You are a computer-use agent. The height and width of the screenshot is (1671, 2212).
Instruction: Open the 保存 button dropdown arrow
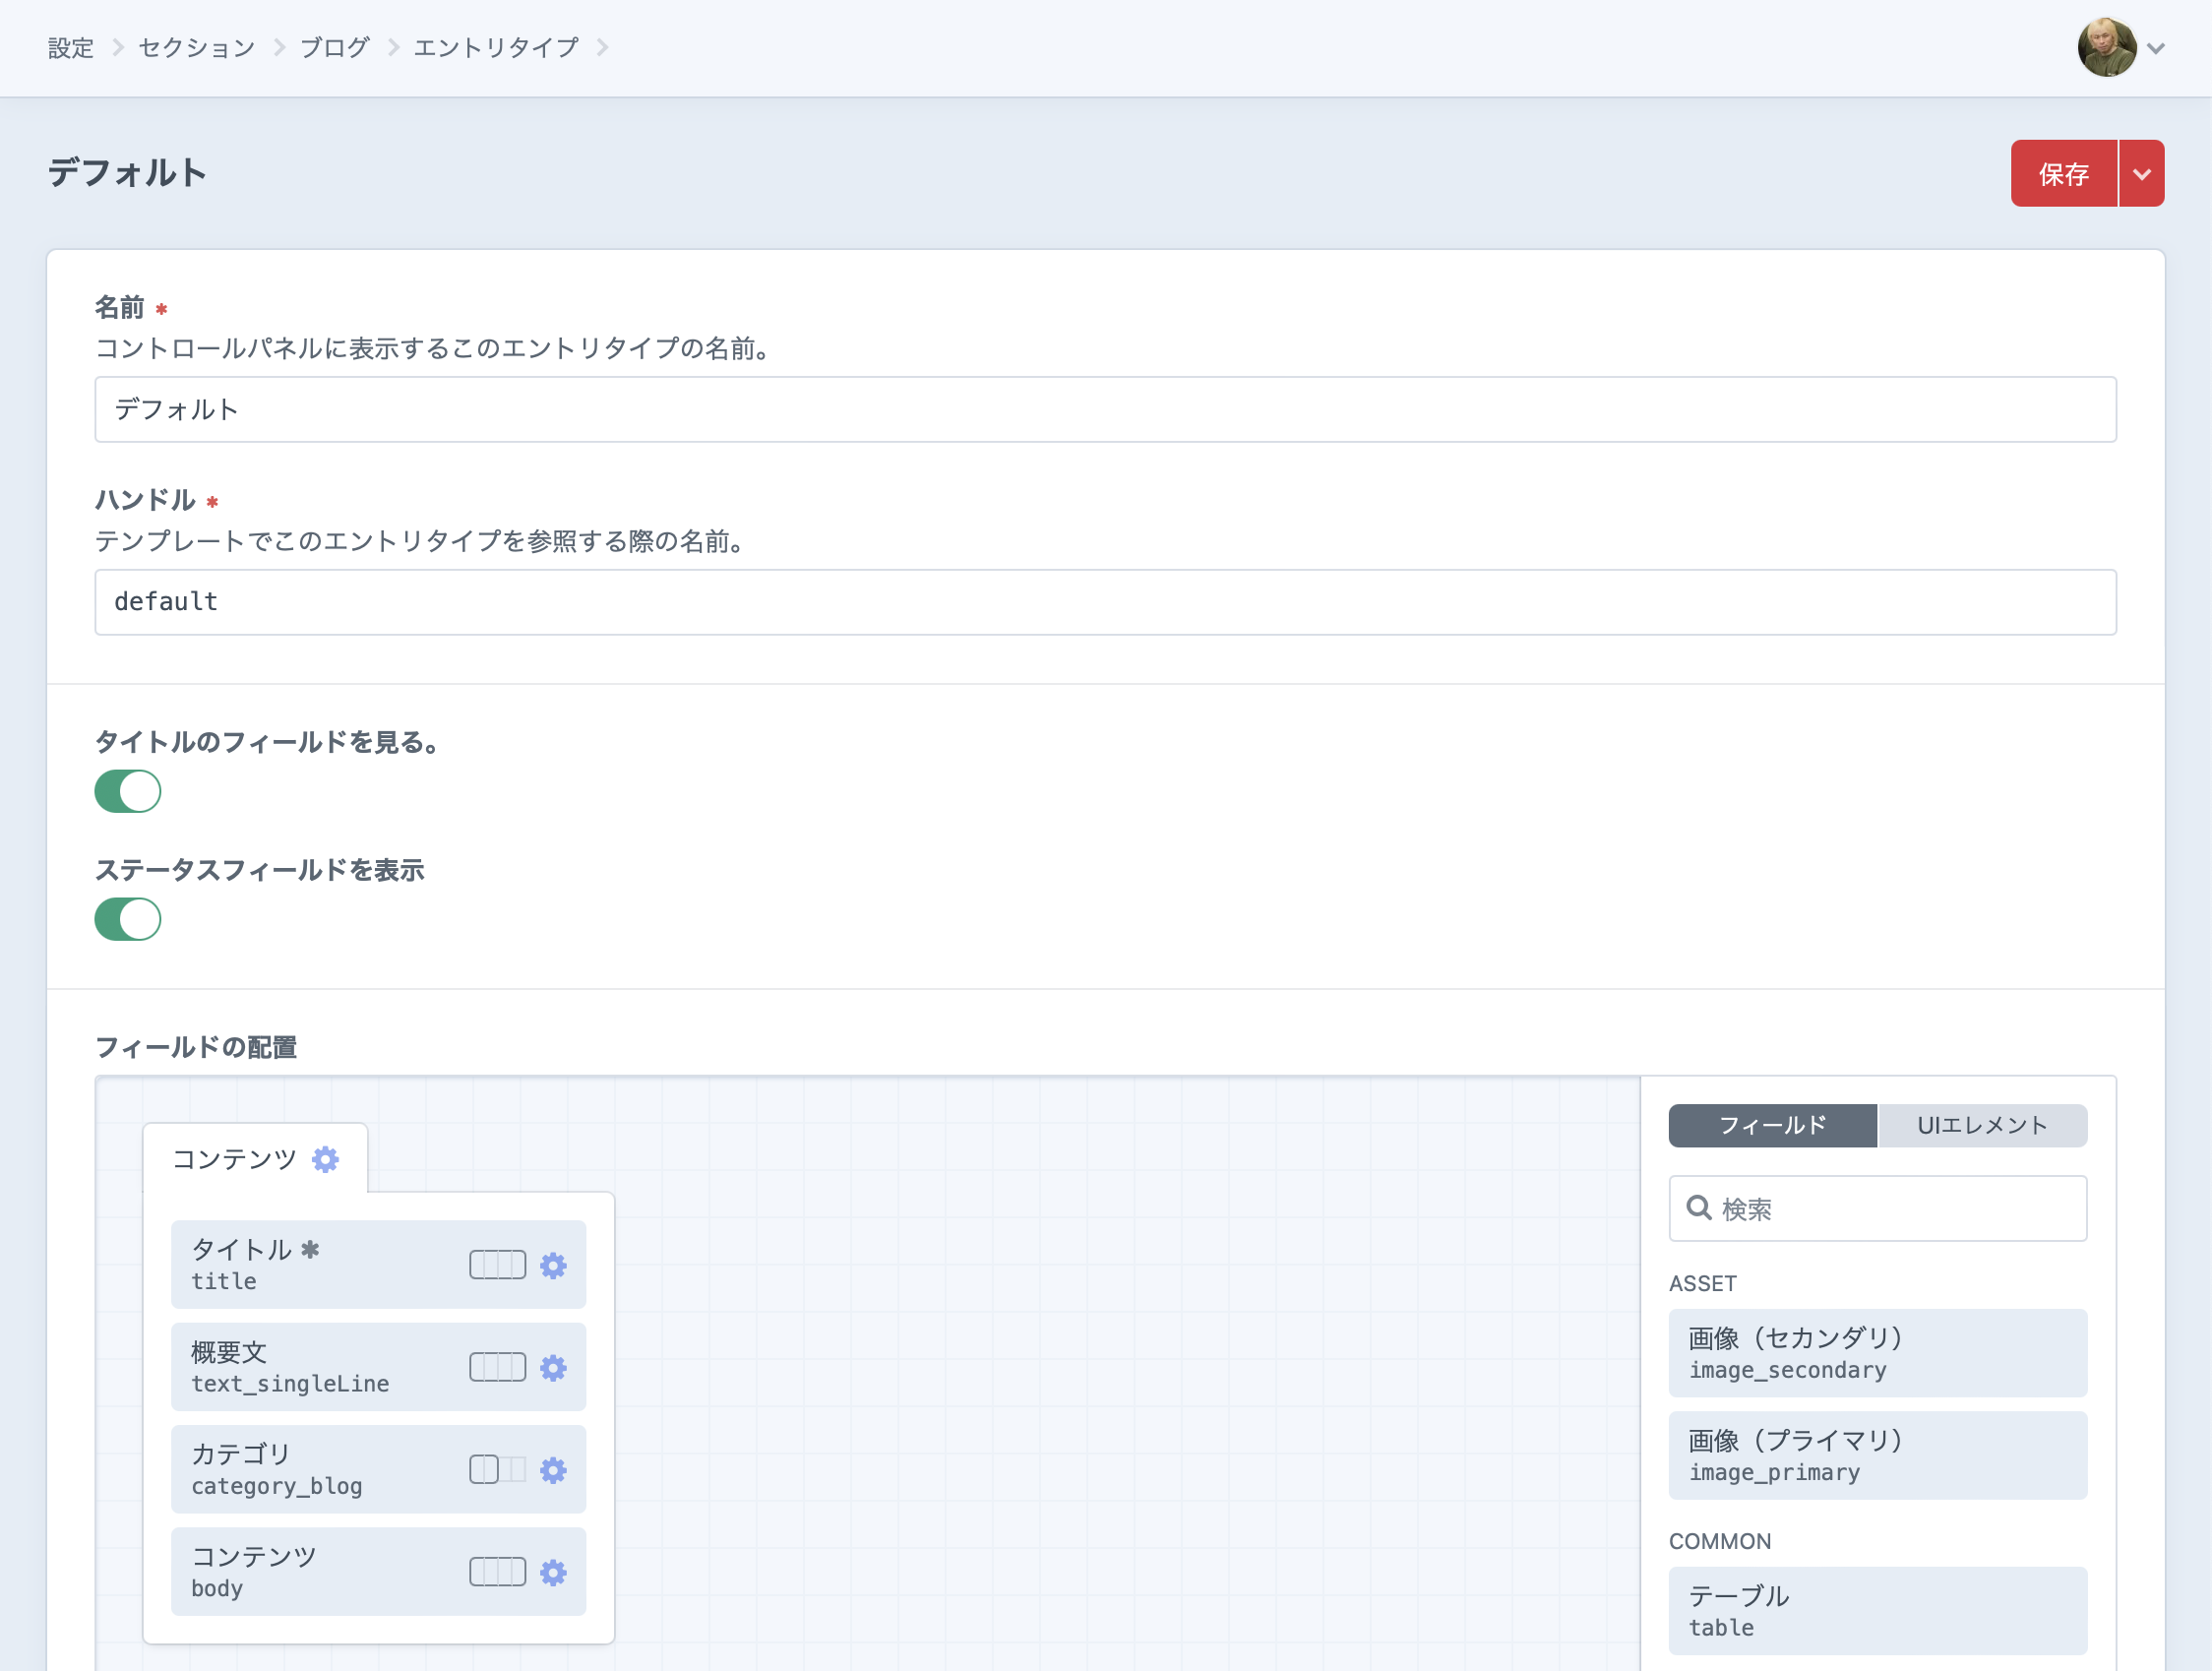[x=2142, y=172]
